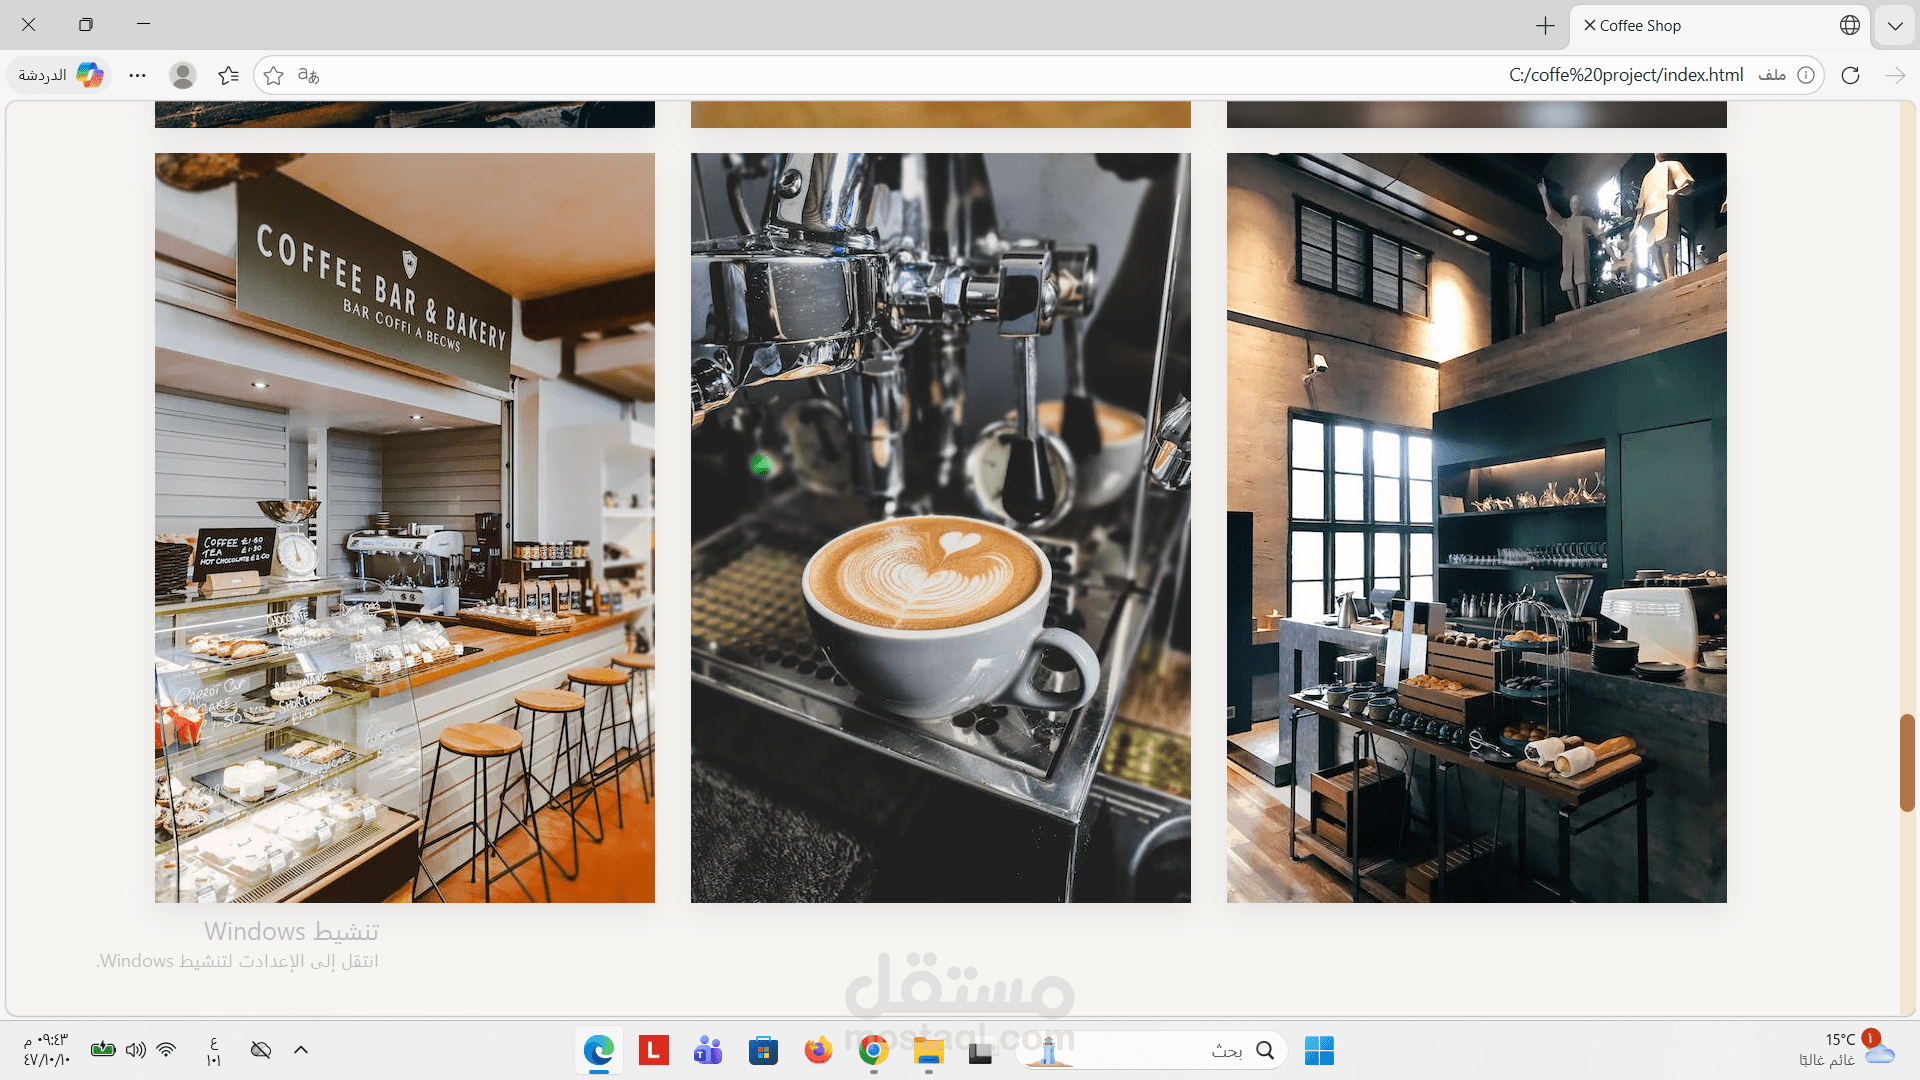Click the favorites star in address bar
This screenshot has width=1920, height=1080.
274,75
